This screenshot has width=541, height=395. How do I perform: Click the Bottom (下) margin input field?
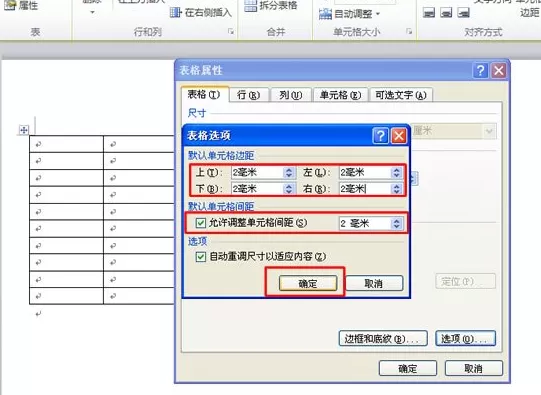click(257, 188)
